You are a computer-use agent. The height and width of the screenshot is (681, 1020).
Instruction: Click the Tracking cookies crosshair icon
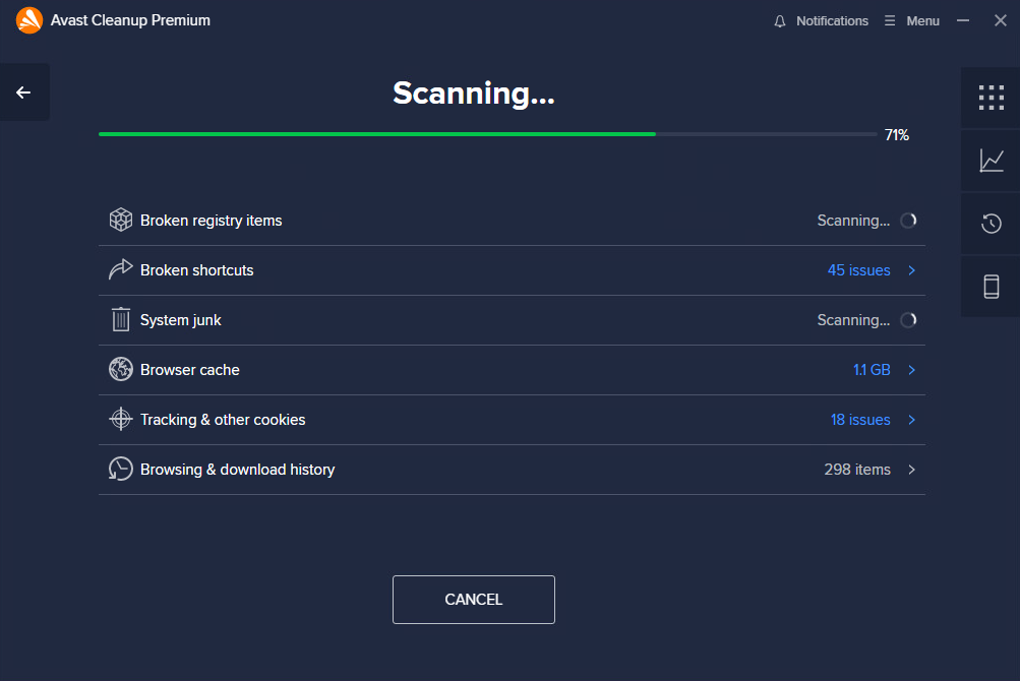pos(121,420)
